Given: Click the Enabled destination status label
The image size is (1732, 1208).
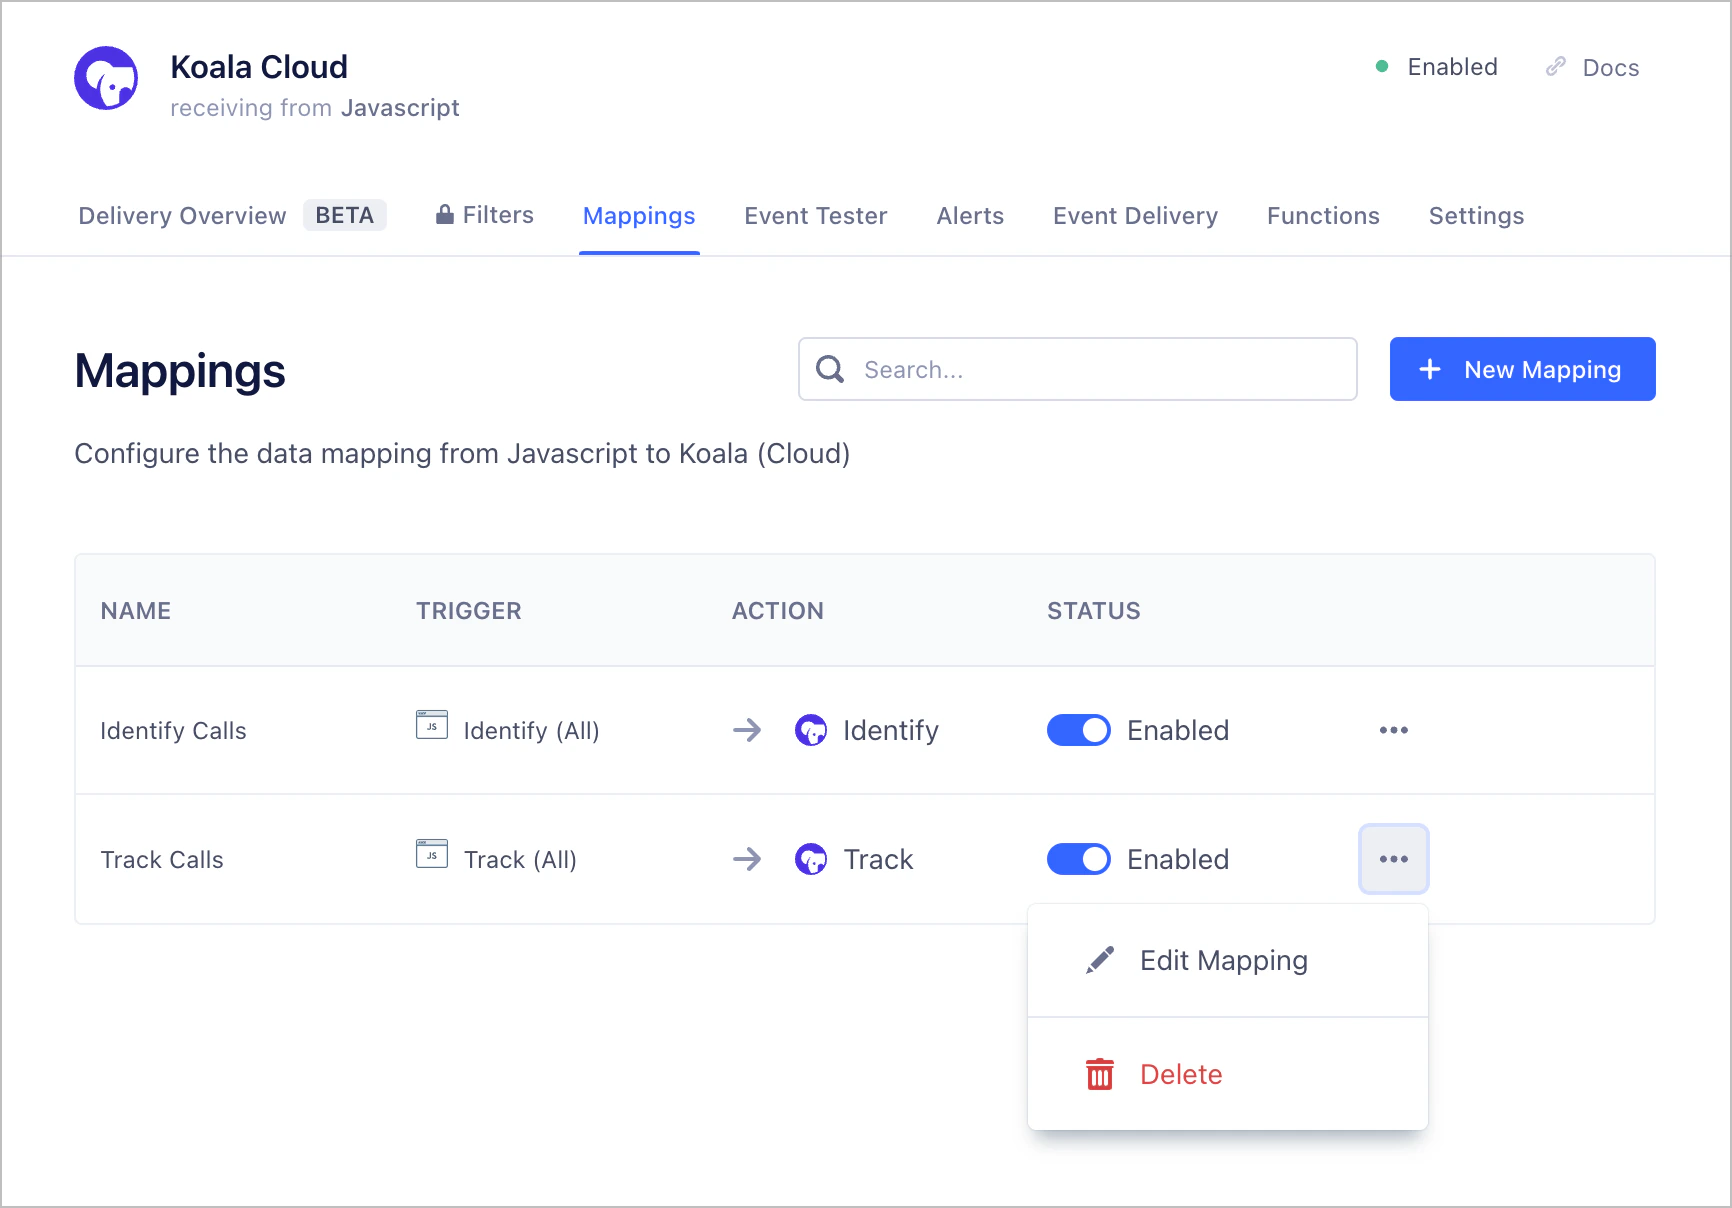Looking at the screenshot, I should (1452, 67).
